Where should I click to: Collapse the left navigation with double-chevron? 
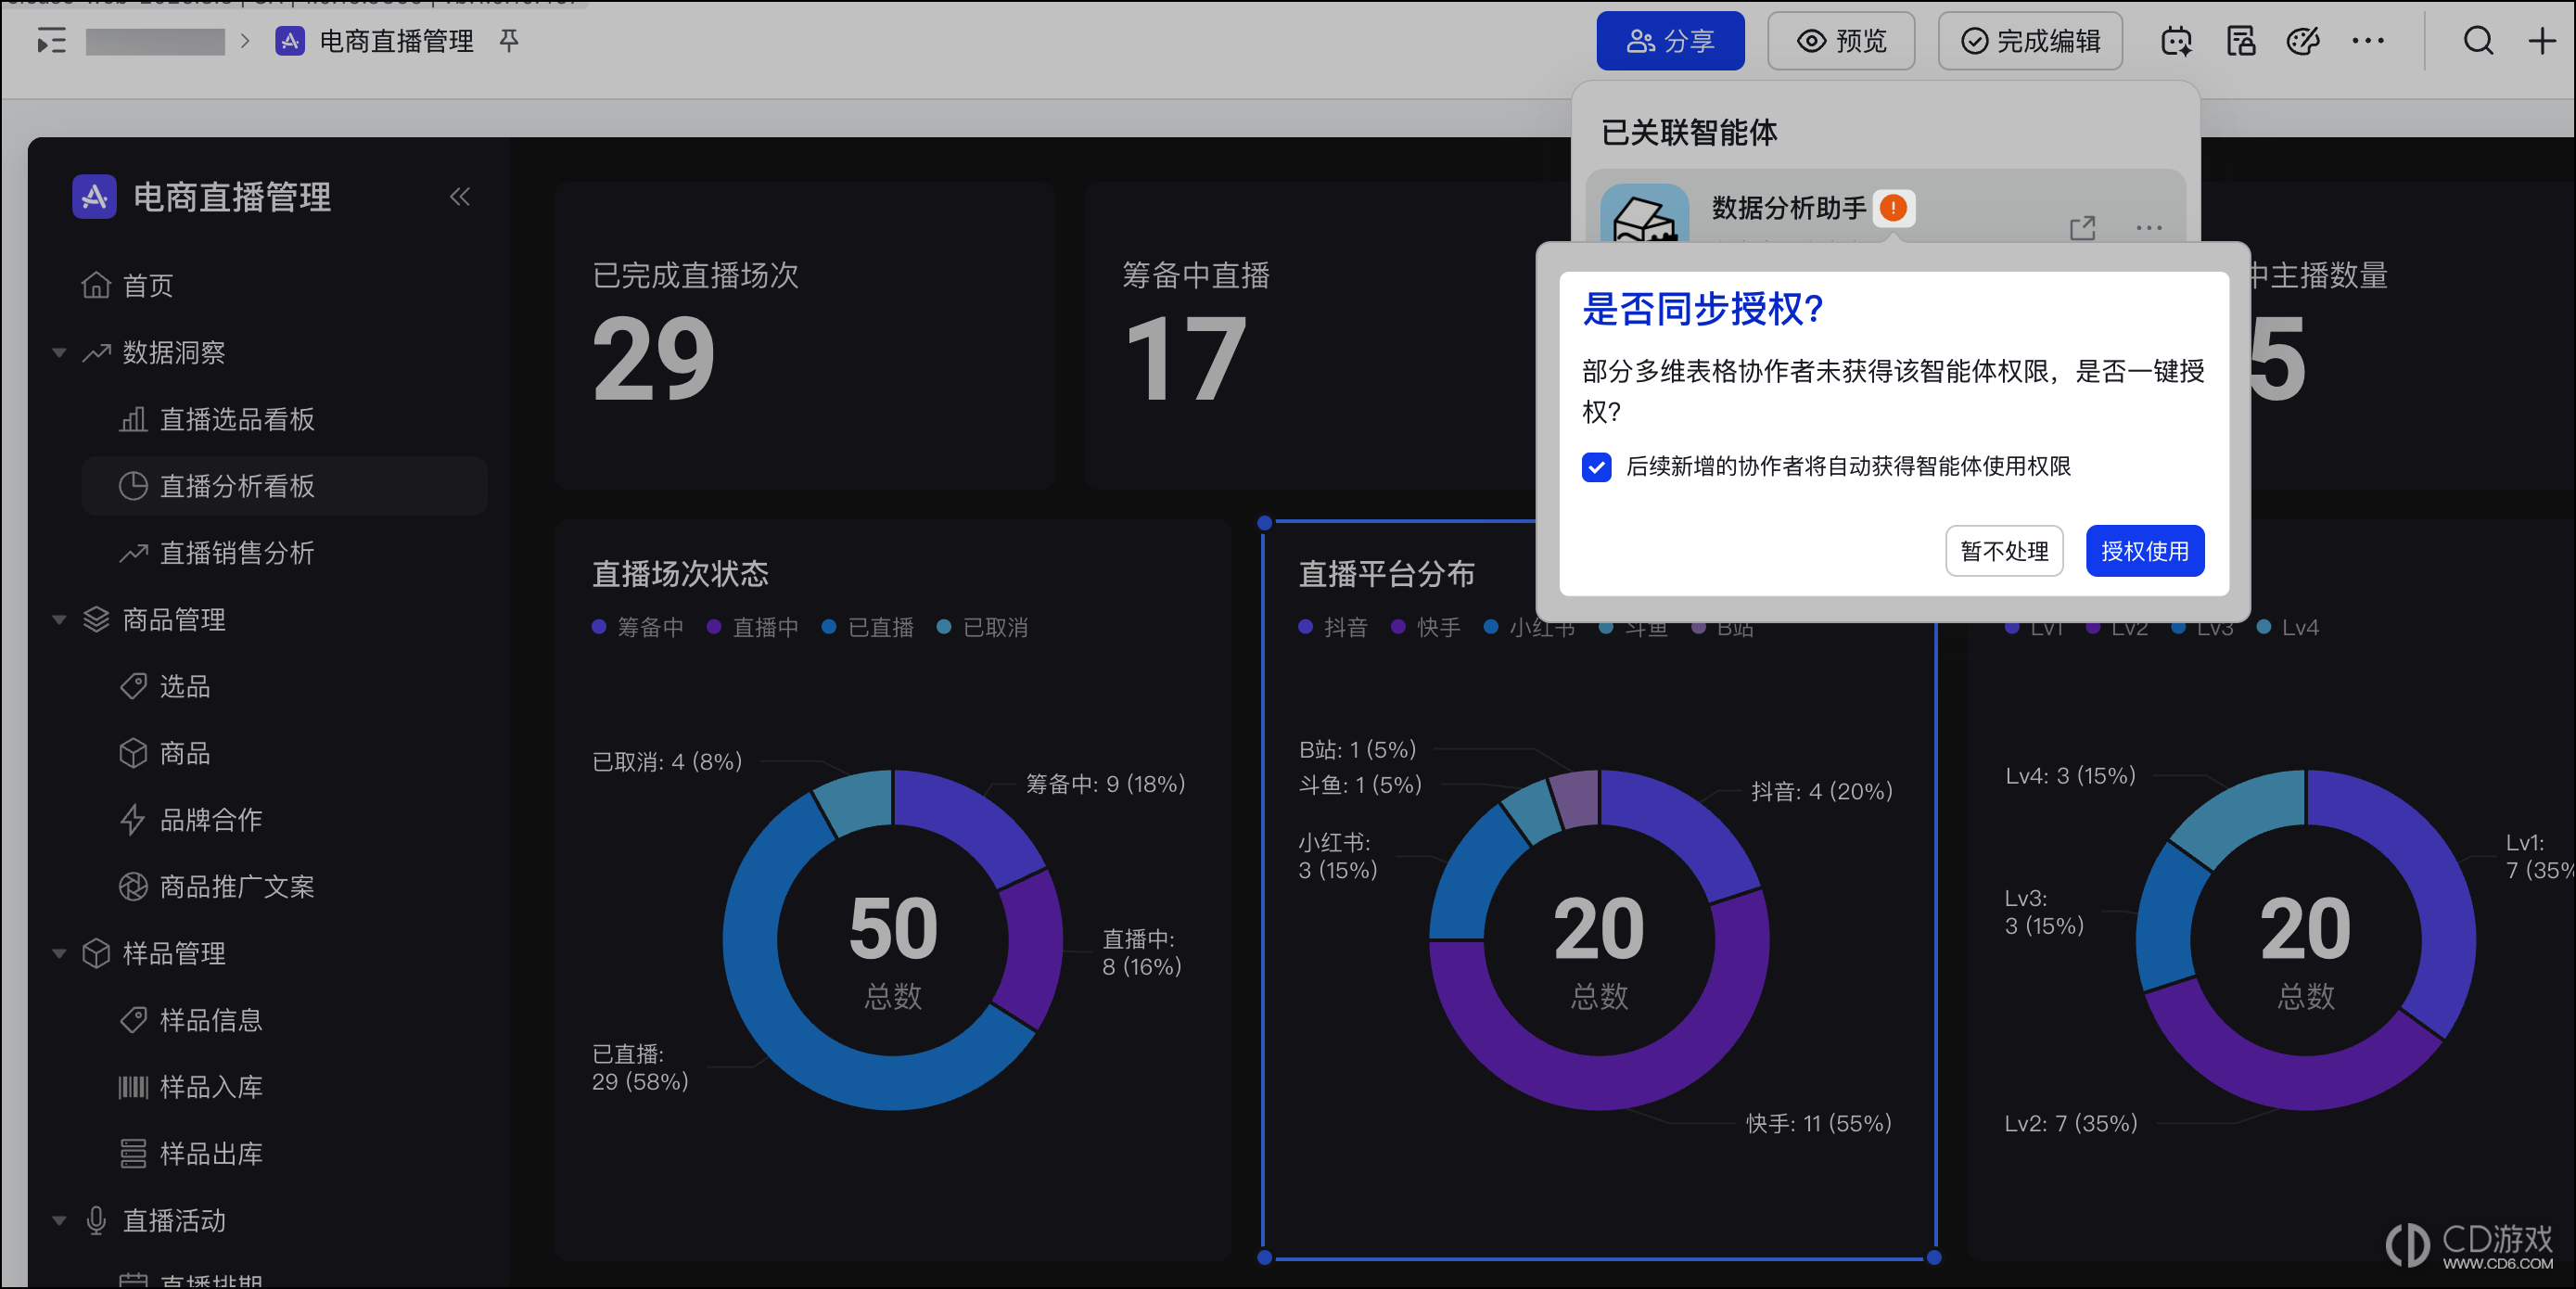point(459,197)
